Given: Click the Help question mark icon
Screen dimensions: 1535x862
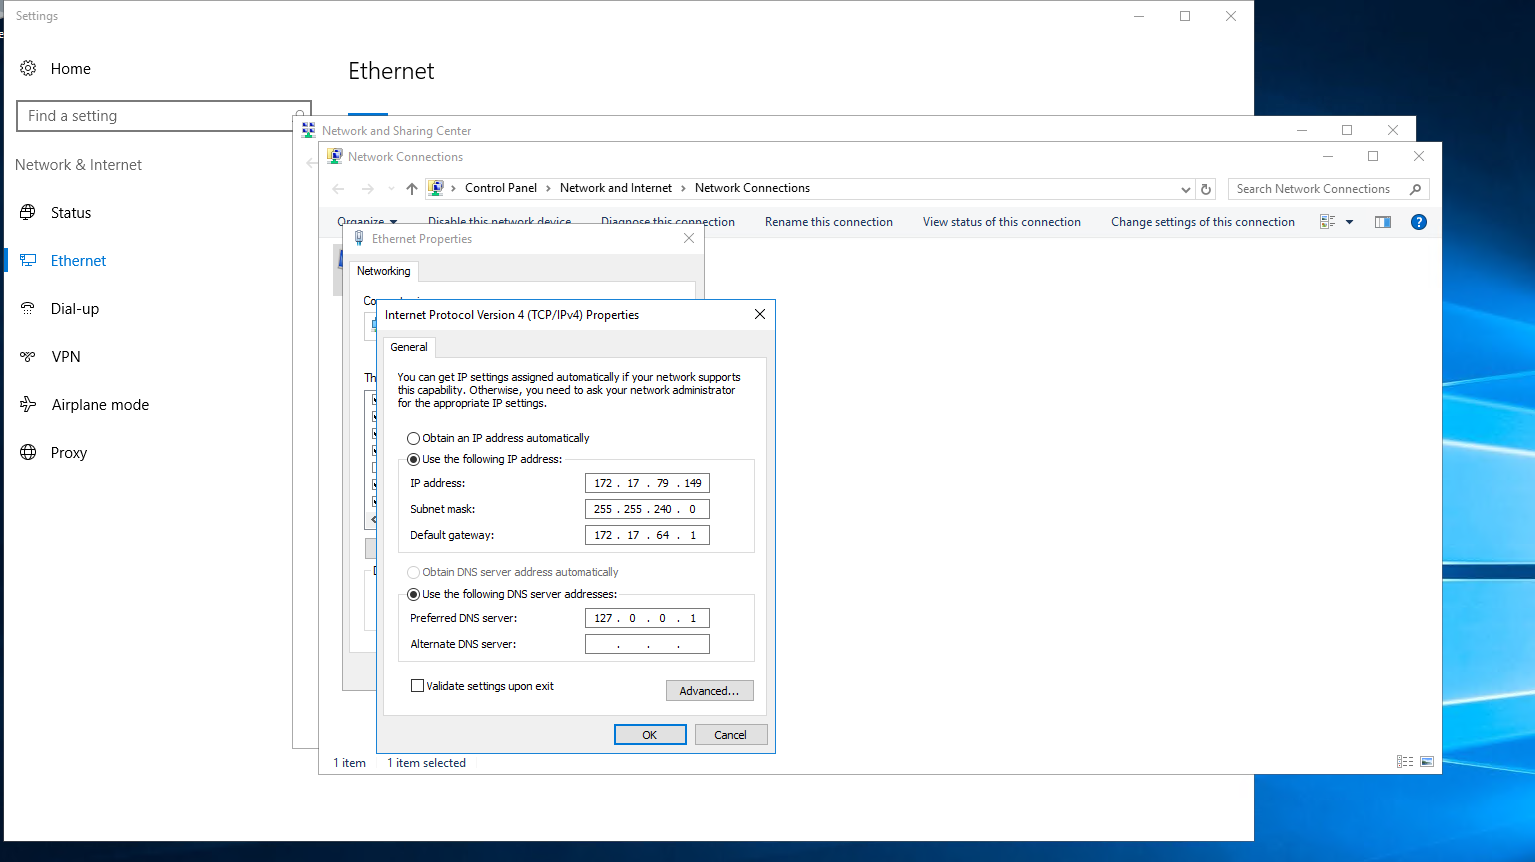Looking at the screenshot, I should tap(1419, 221).
